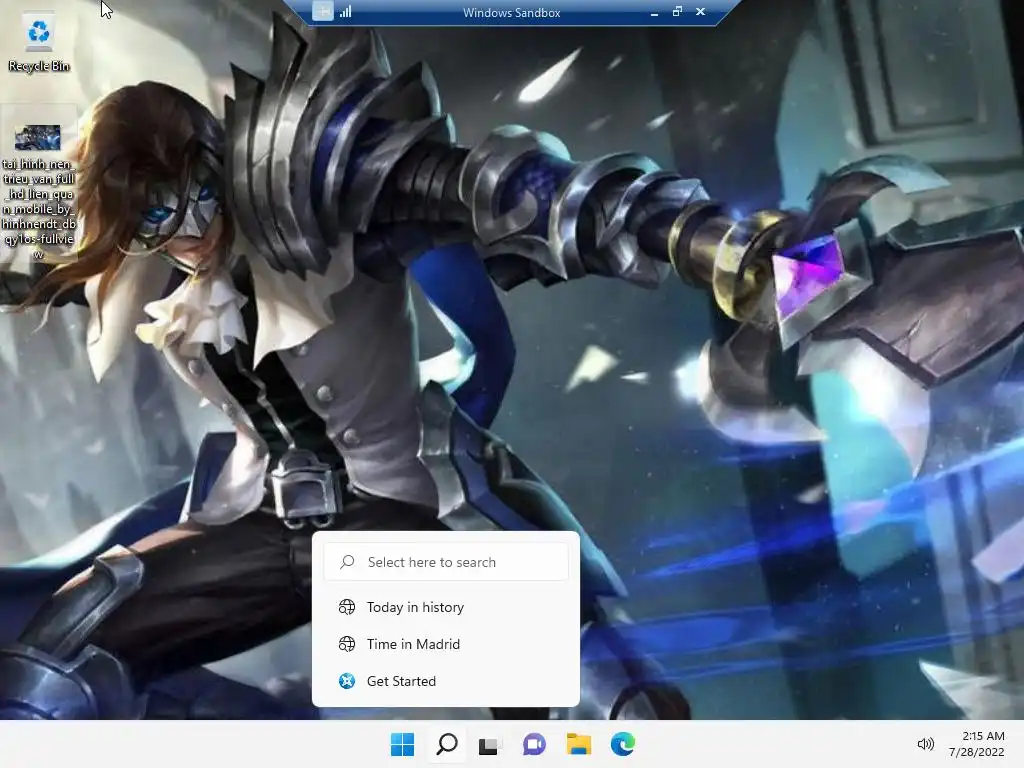Image resolution: width=1024 pixels, height=768 pixels.
Task: Click the Select here to search field
Action: pos(446,562)
